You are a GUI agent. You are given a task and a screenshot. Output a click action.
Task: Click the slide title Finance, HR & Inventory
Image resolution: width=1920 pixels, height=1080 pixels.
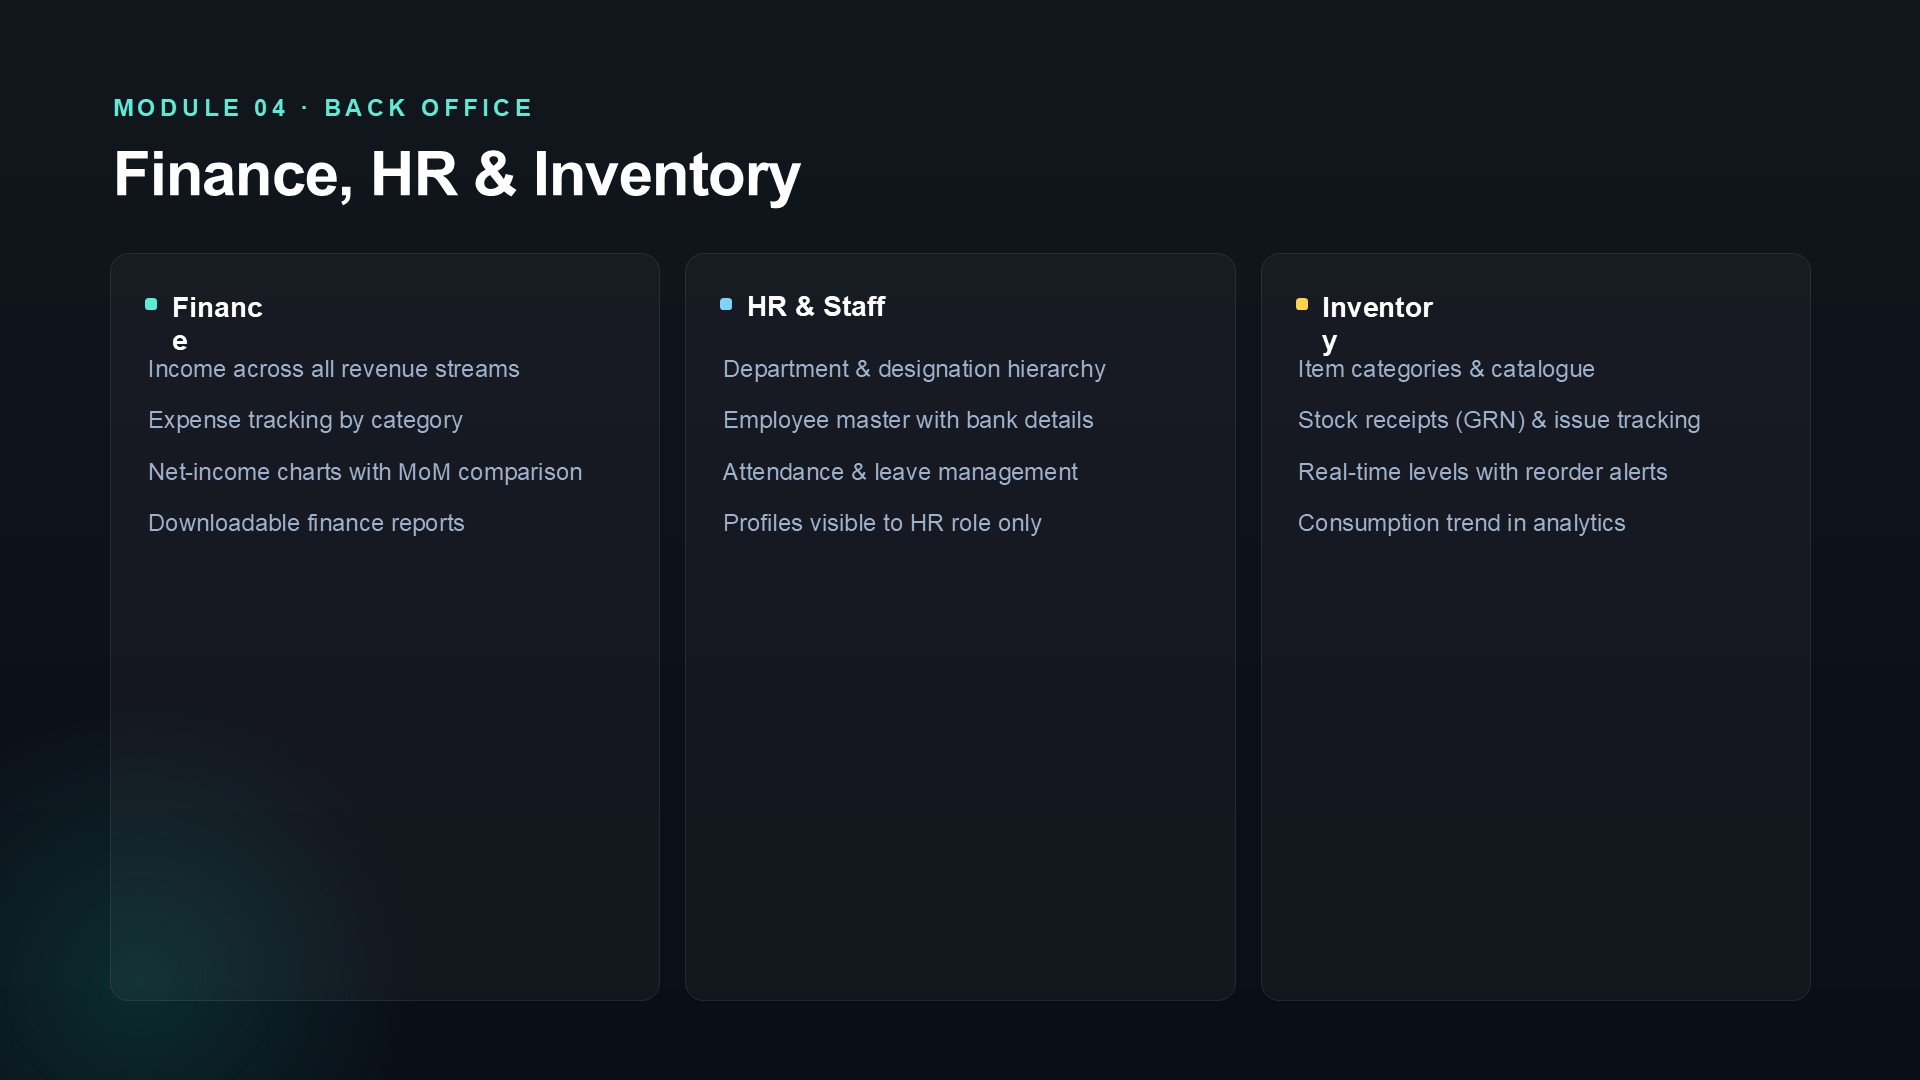457,174
